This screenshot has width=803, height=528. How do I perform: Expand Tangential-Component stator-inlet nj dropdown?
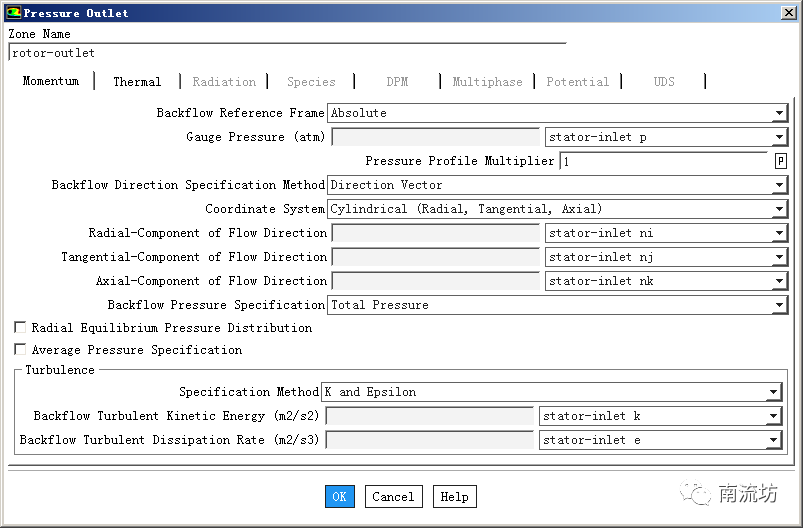[x=778, y=257]
